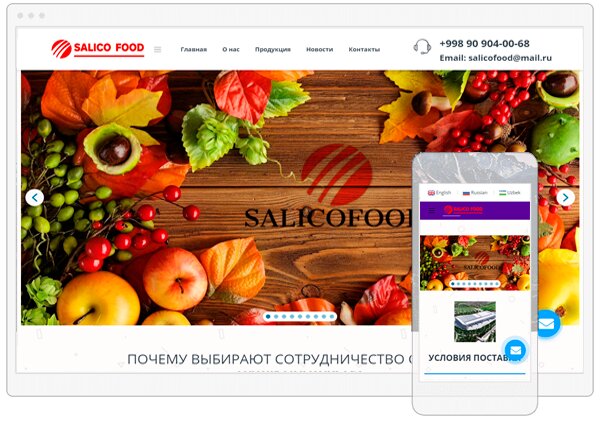600x426 pixels.
Task: Select first slider dot in mobile preview
Action: (453, 284)
